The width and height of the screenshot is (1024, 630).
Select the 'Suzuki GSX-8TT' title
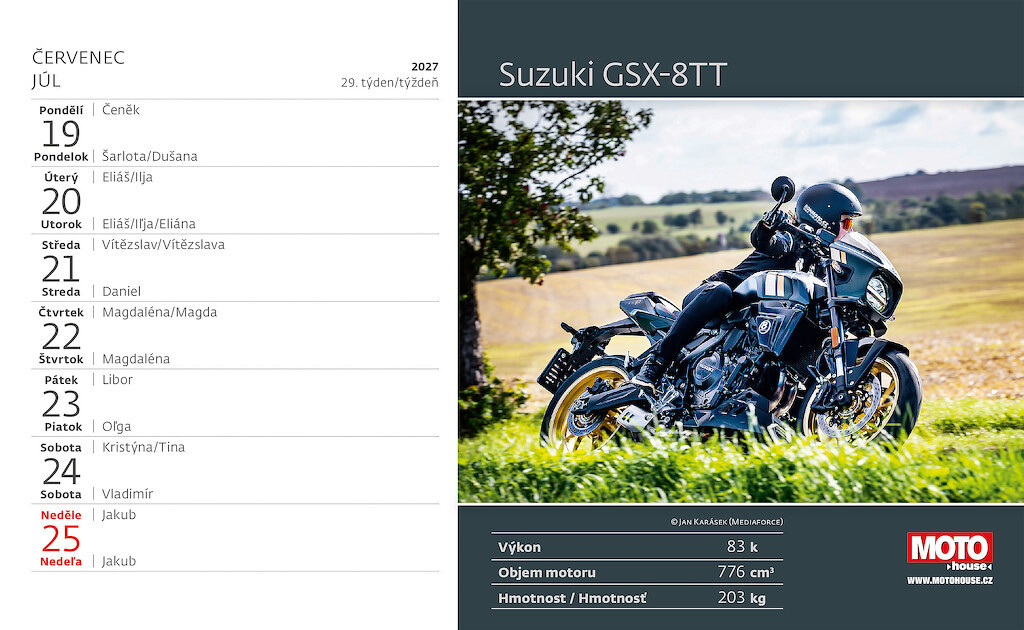(613, 74)
